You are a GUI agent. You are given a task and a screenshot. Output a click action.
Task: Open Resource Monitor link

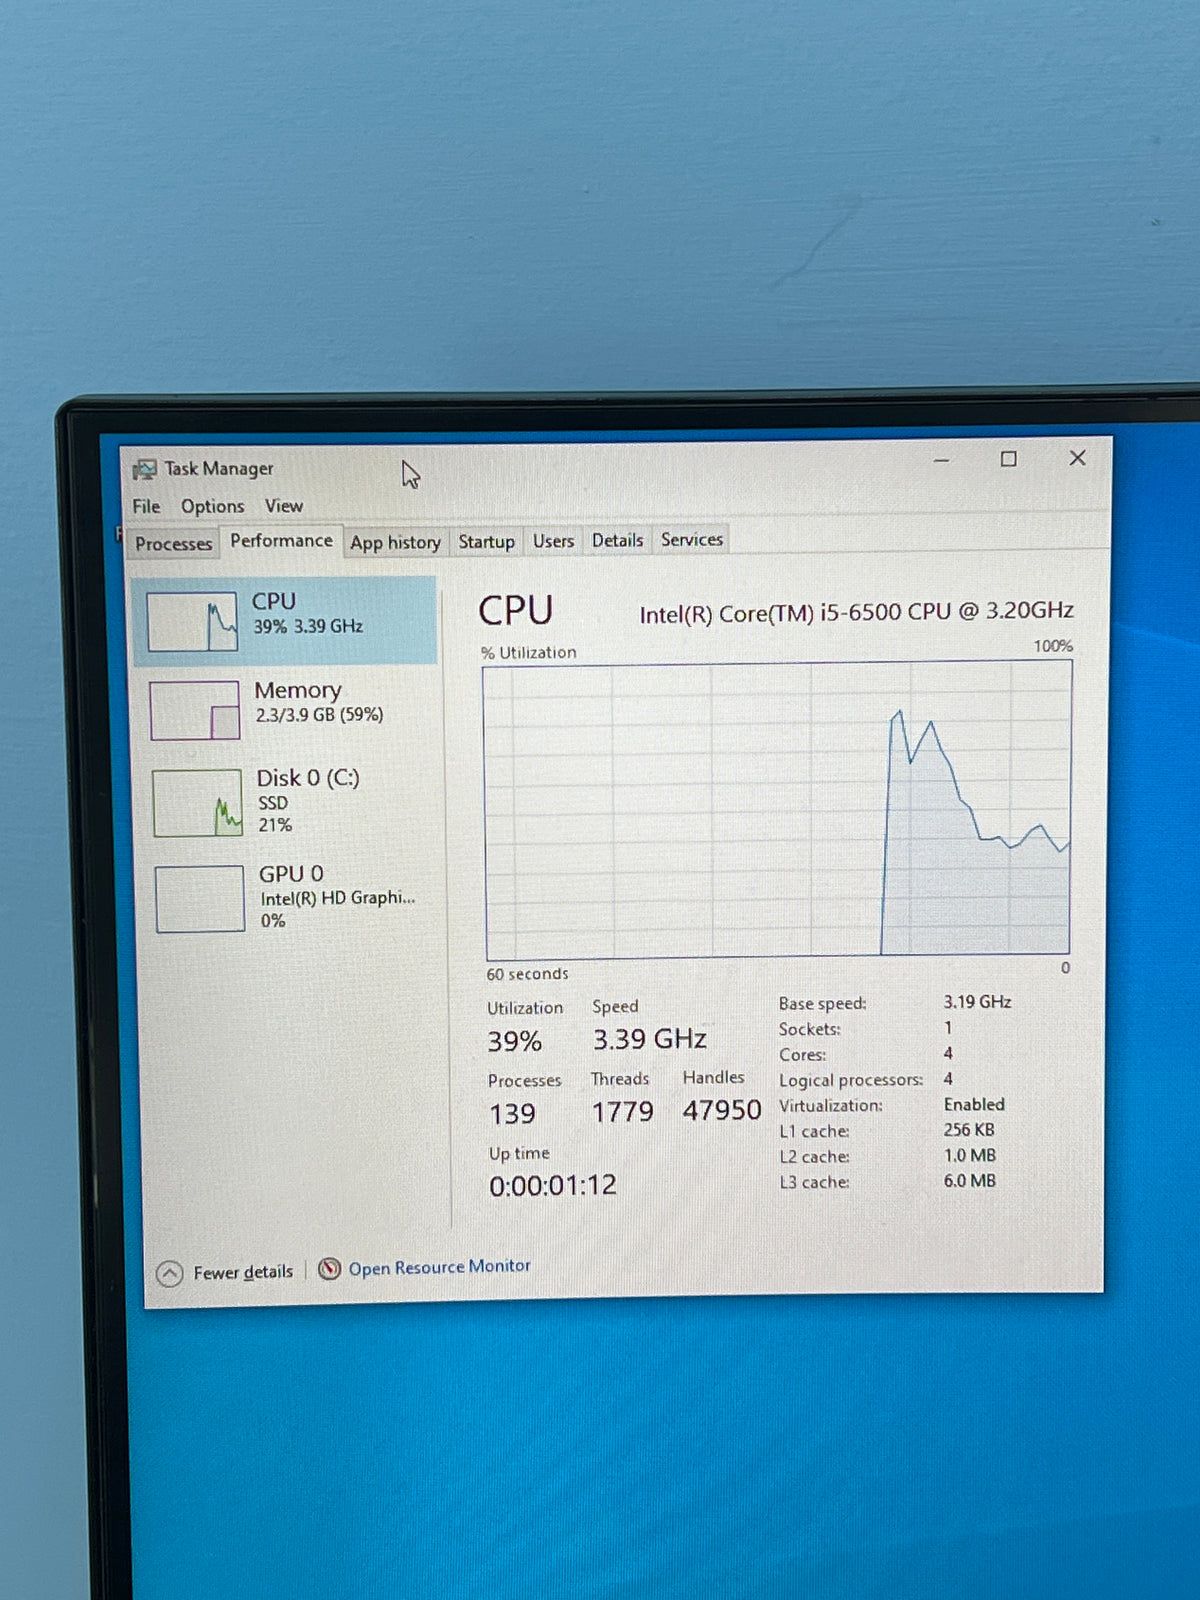coord(439,1267)
